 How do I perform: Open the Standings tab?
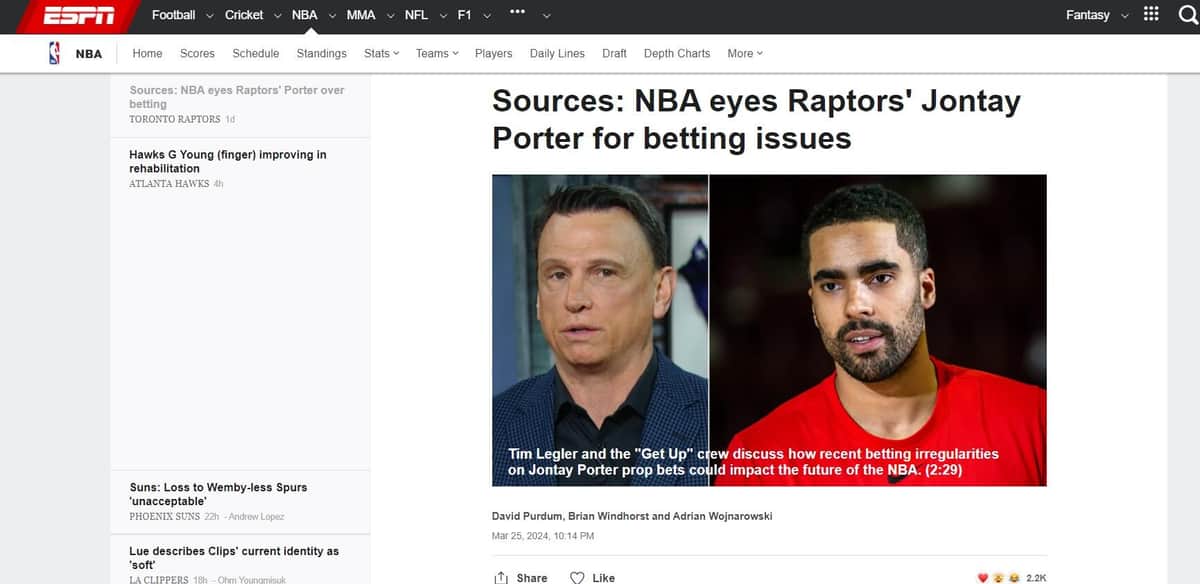tap(321, 54)
